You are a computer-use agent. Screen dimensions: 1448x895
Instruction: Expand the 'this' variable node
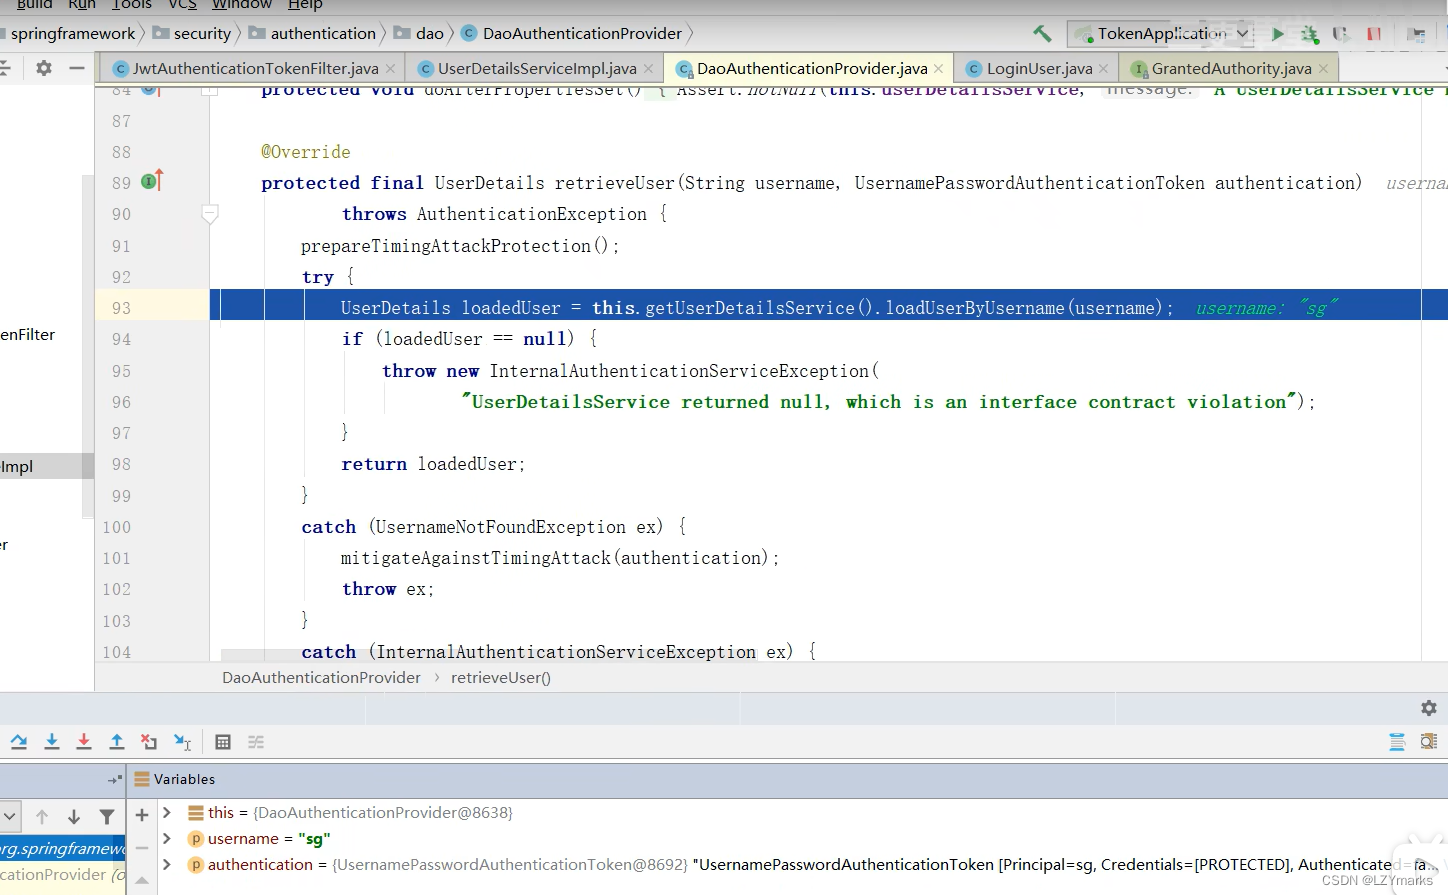point(167,813)
